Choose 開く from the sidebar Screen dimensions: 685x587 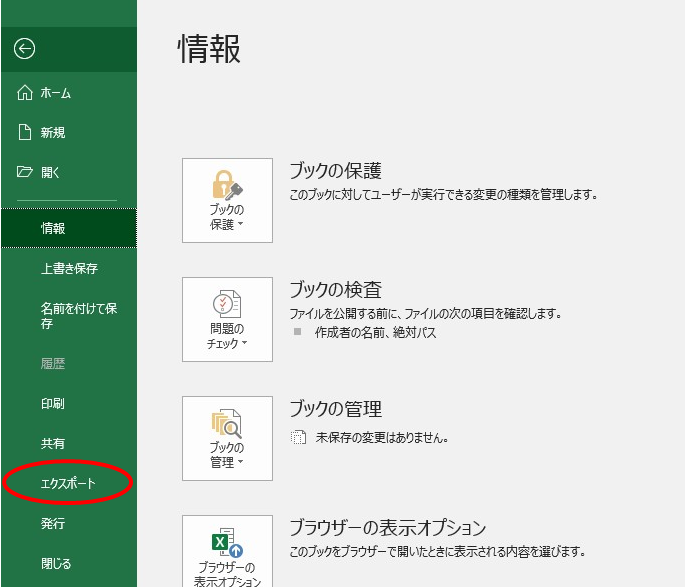[69, 173]
